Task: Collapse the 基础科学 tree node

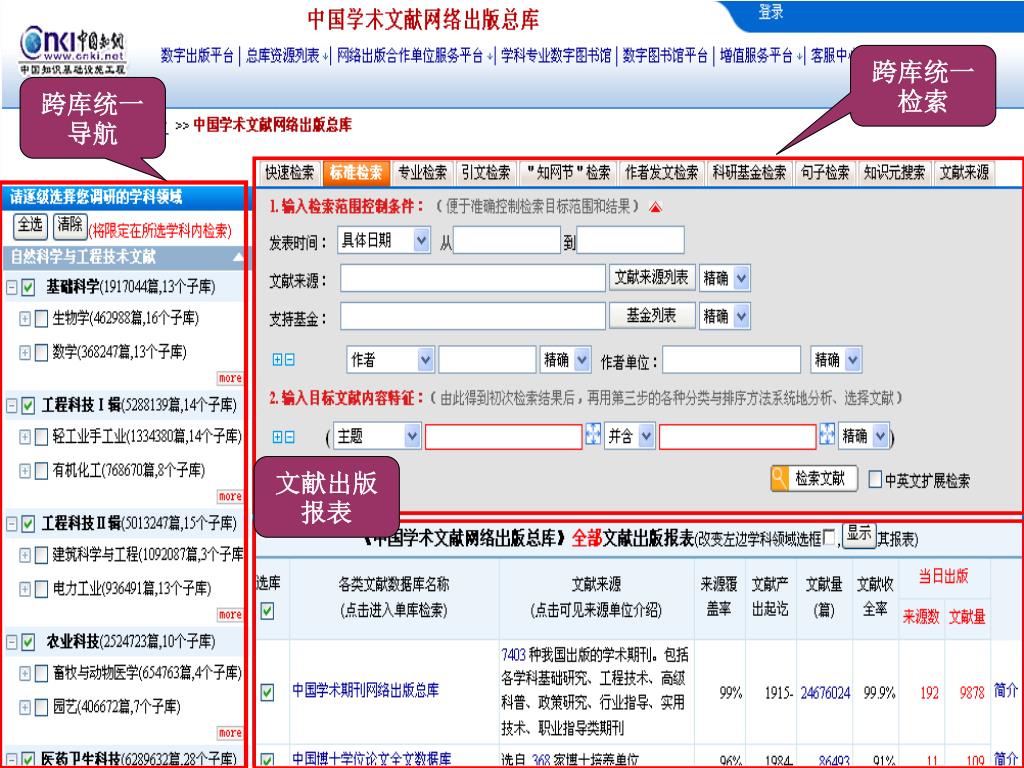Action: click(x=12, y=287)
